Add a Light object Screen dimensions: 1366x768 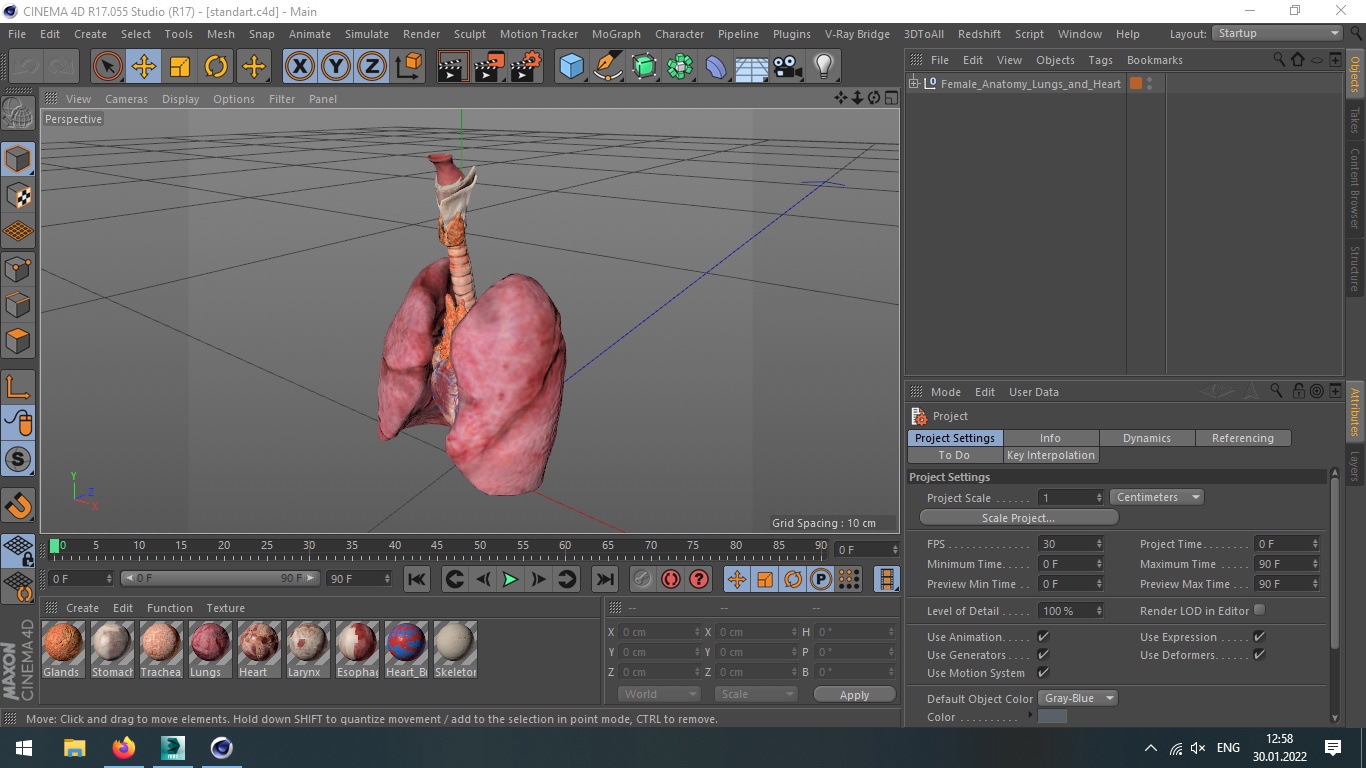tap(823, 67)
